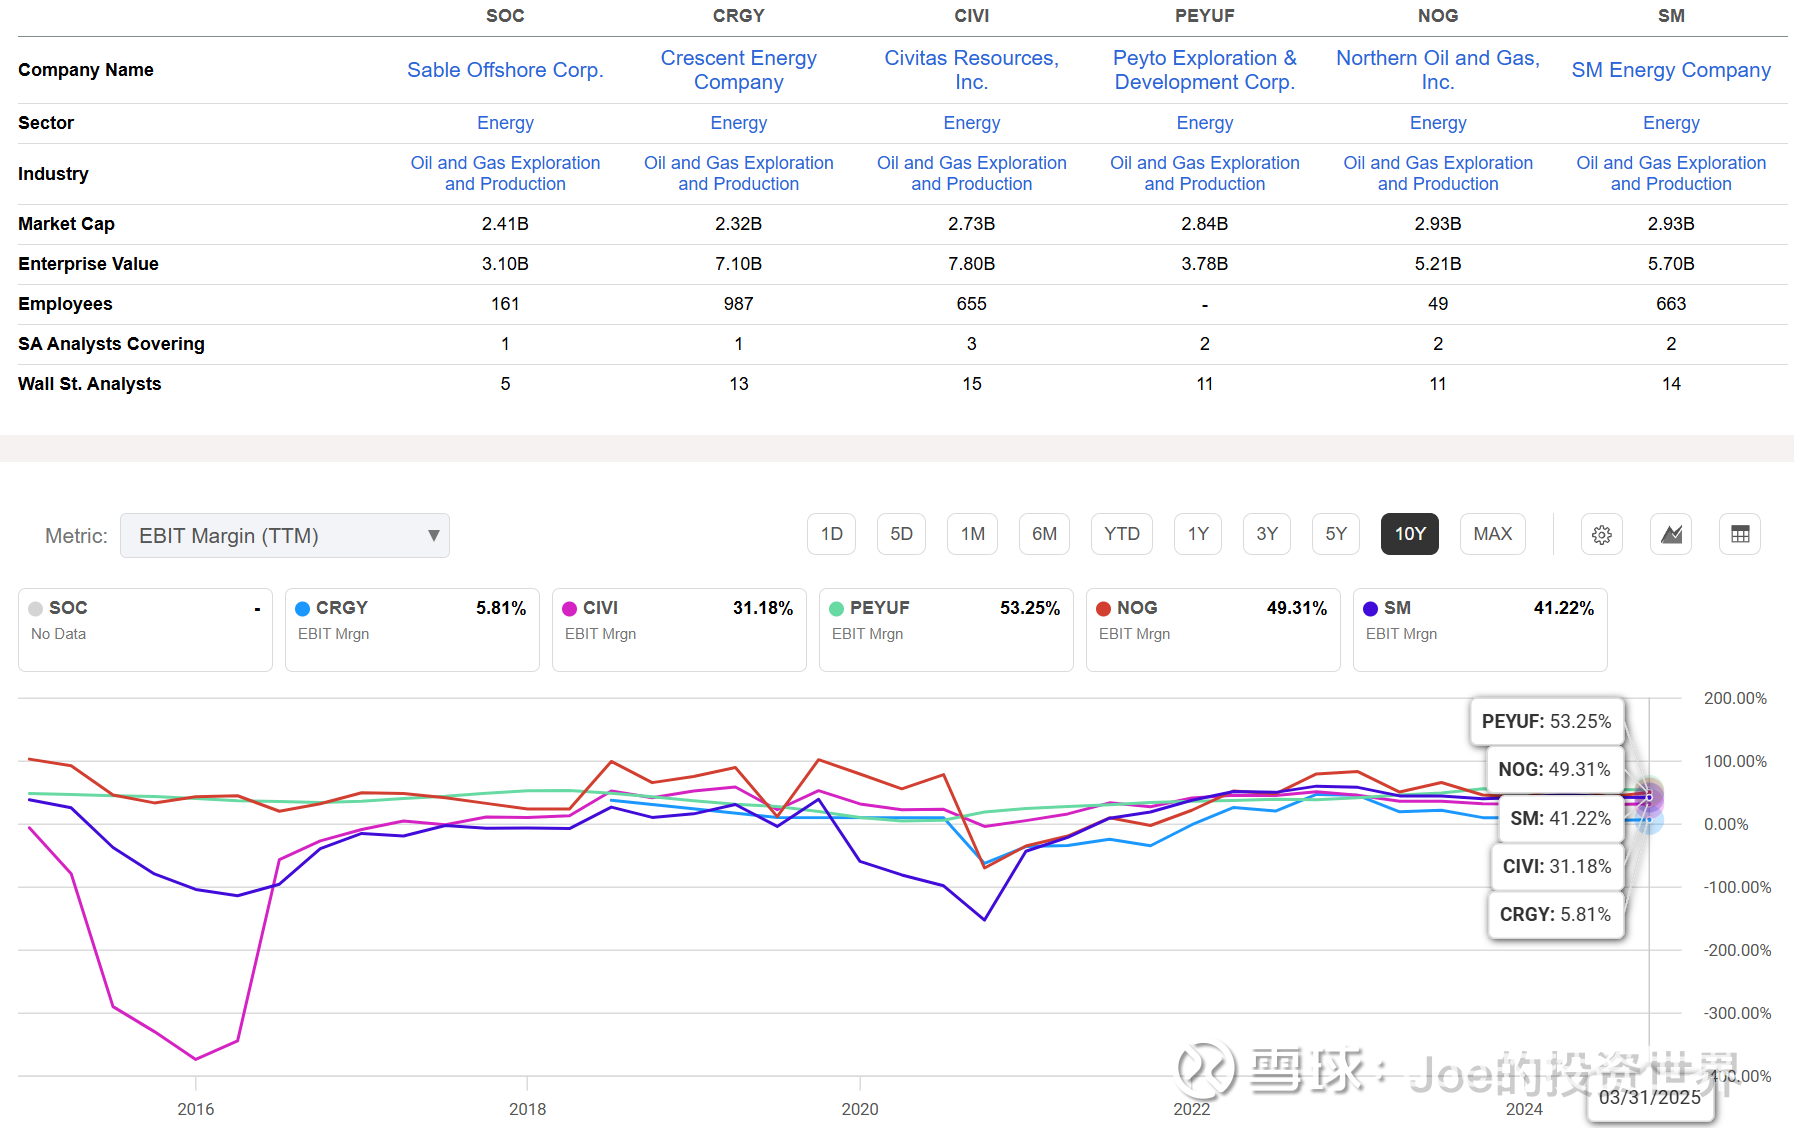
Task: Toggle PEYUF series legend card
Action: [x=946, y=630]
